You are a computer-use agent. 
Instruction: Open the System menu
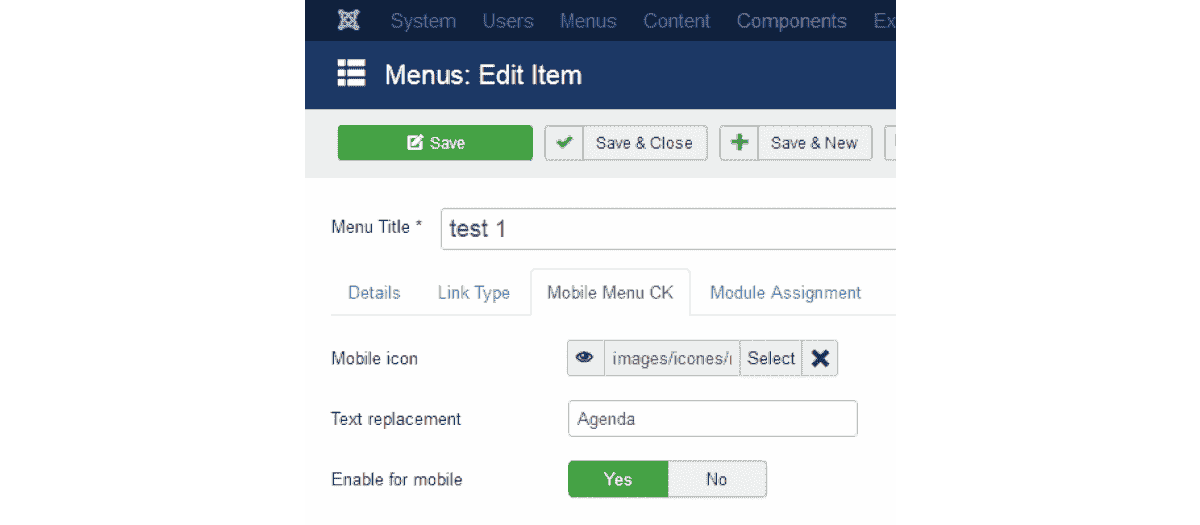[423, 21]
